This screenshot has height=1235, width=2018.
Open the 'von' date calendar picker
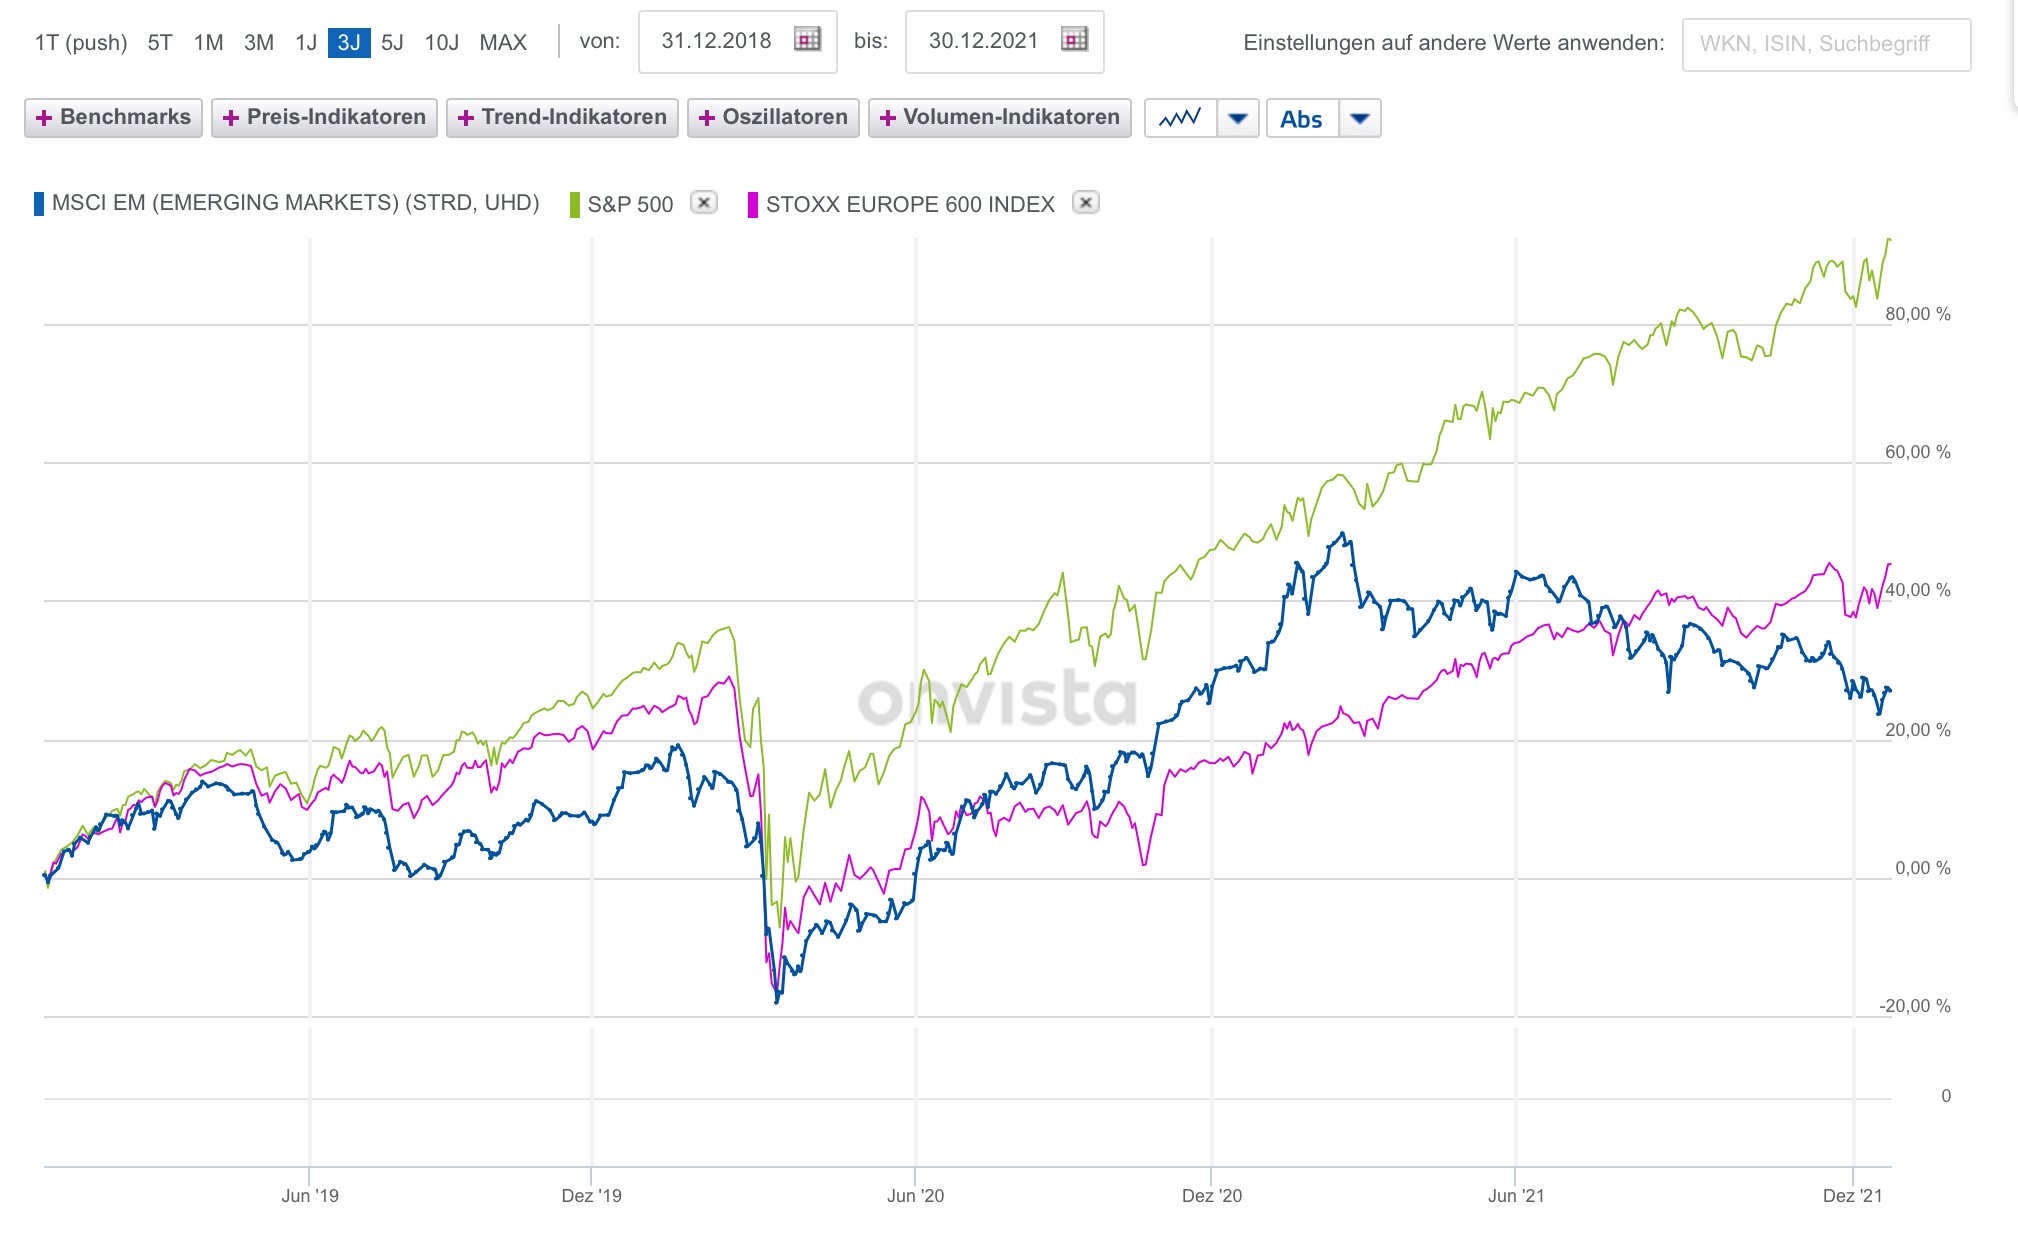[807, 40]
